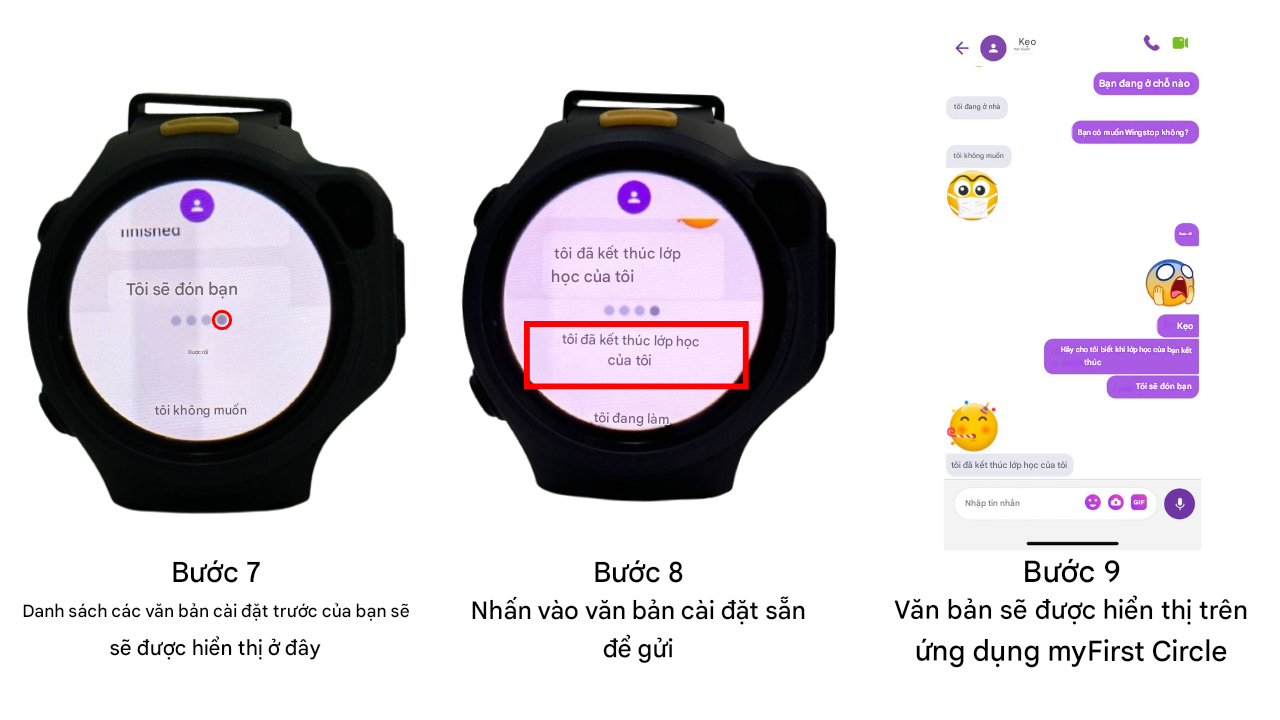Open the GIF picker
Image resolution: width=1280 pixels, height=720 pixels.
tap(1139, 502)
